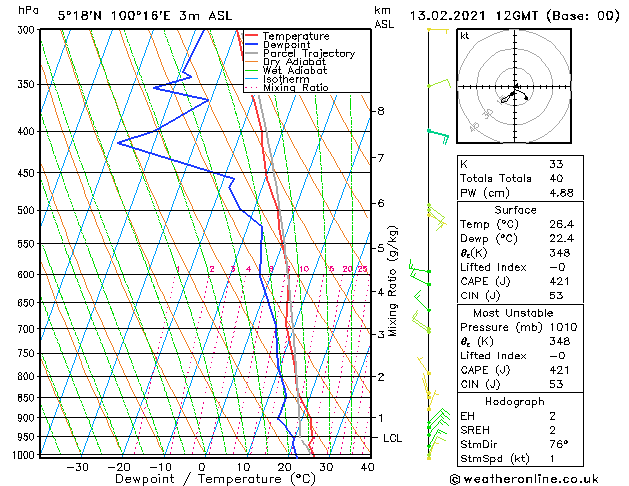Click surface Temp value 26.4
The image size is (629, 486).
pyautogui.click(x=561, y=224)
